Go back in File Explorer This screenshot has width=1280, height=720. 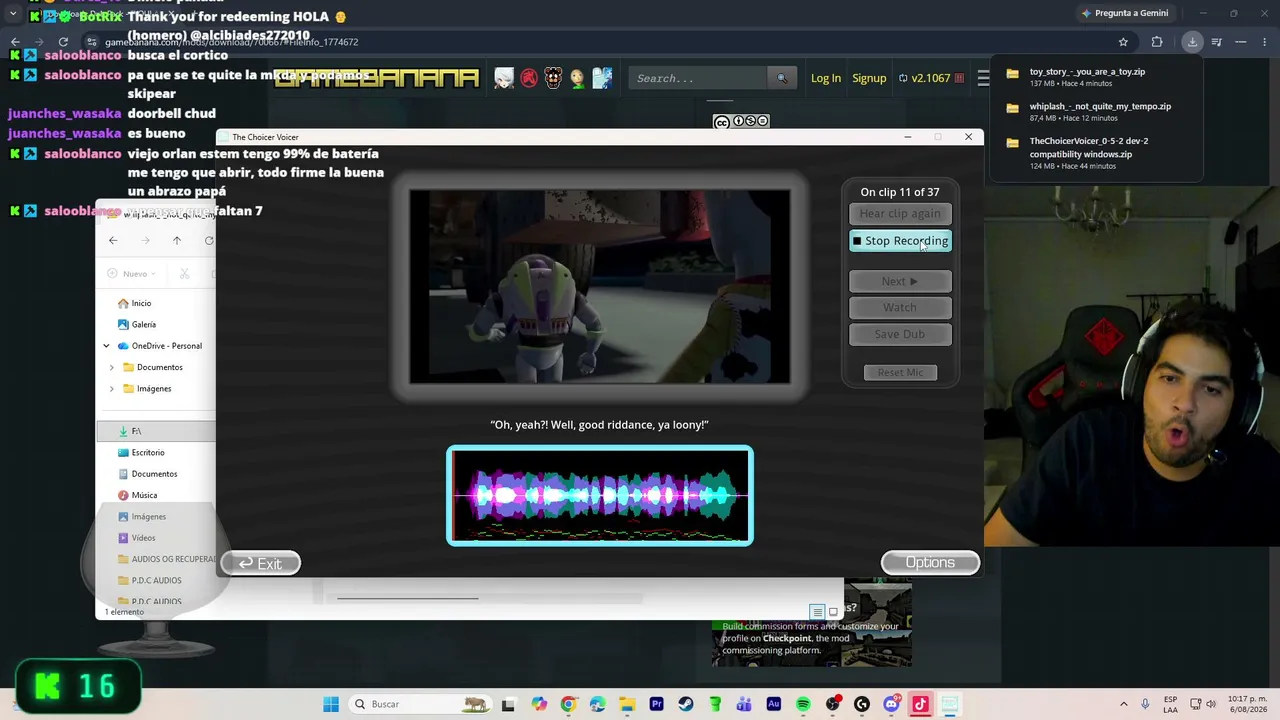point(113,240)
